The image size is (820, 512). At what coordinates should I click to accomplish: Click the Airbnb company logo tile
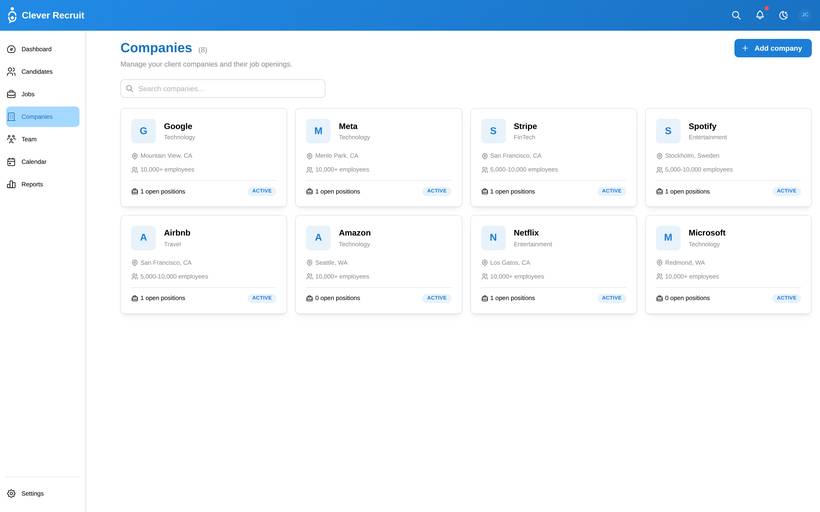tap(143, 237)
